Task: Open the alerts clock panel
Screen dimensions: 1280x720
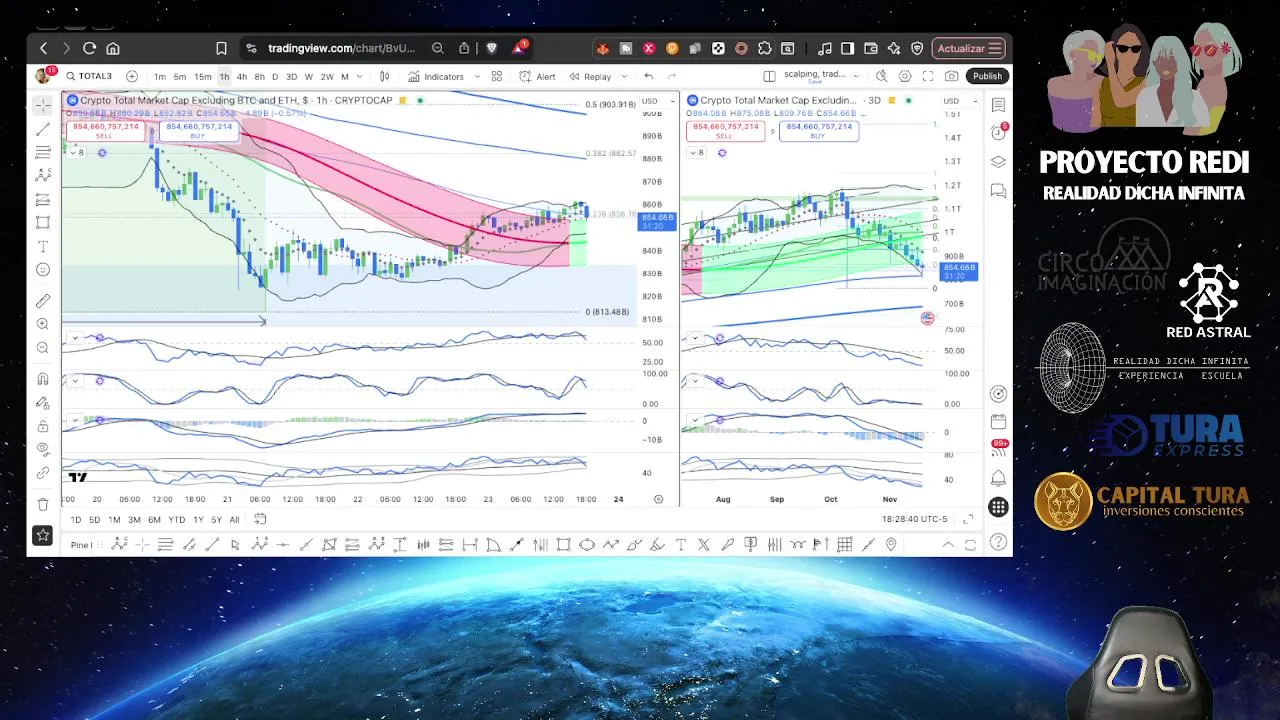Action: (998, 133)
